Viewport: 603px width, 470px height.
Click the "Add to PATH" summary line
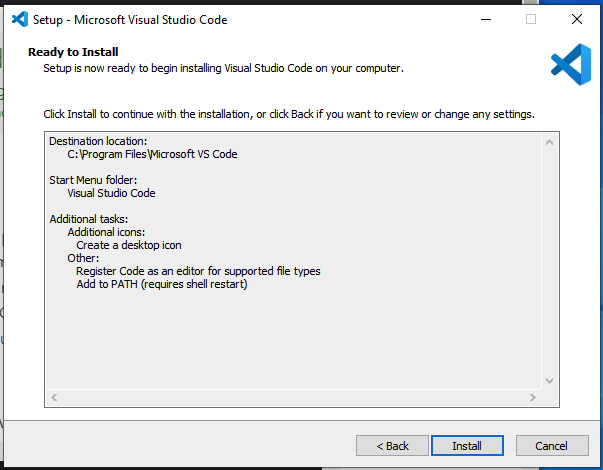click(x=162, y=284)
